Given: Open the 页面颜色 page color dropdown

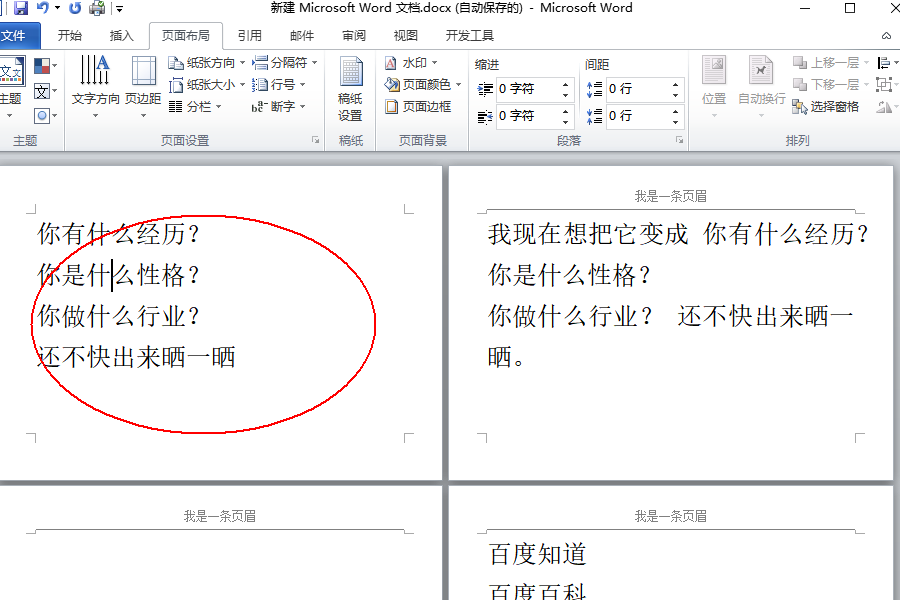Looking at the screenshot, I should click(423, 85).
